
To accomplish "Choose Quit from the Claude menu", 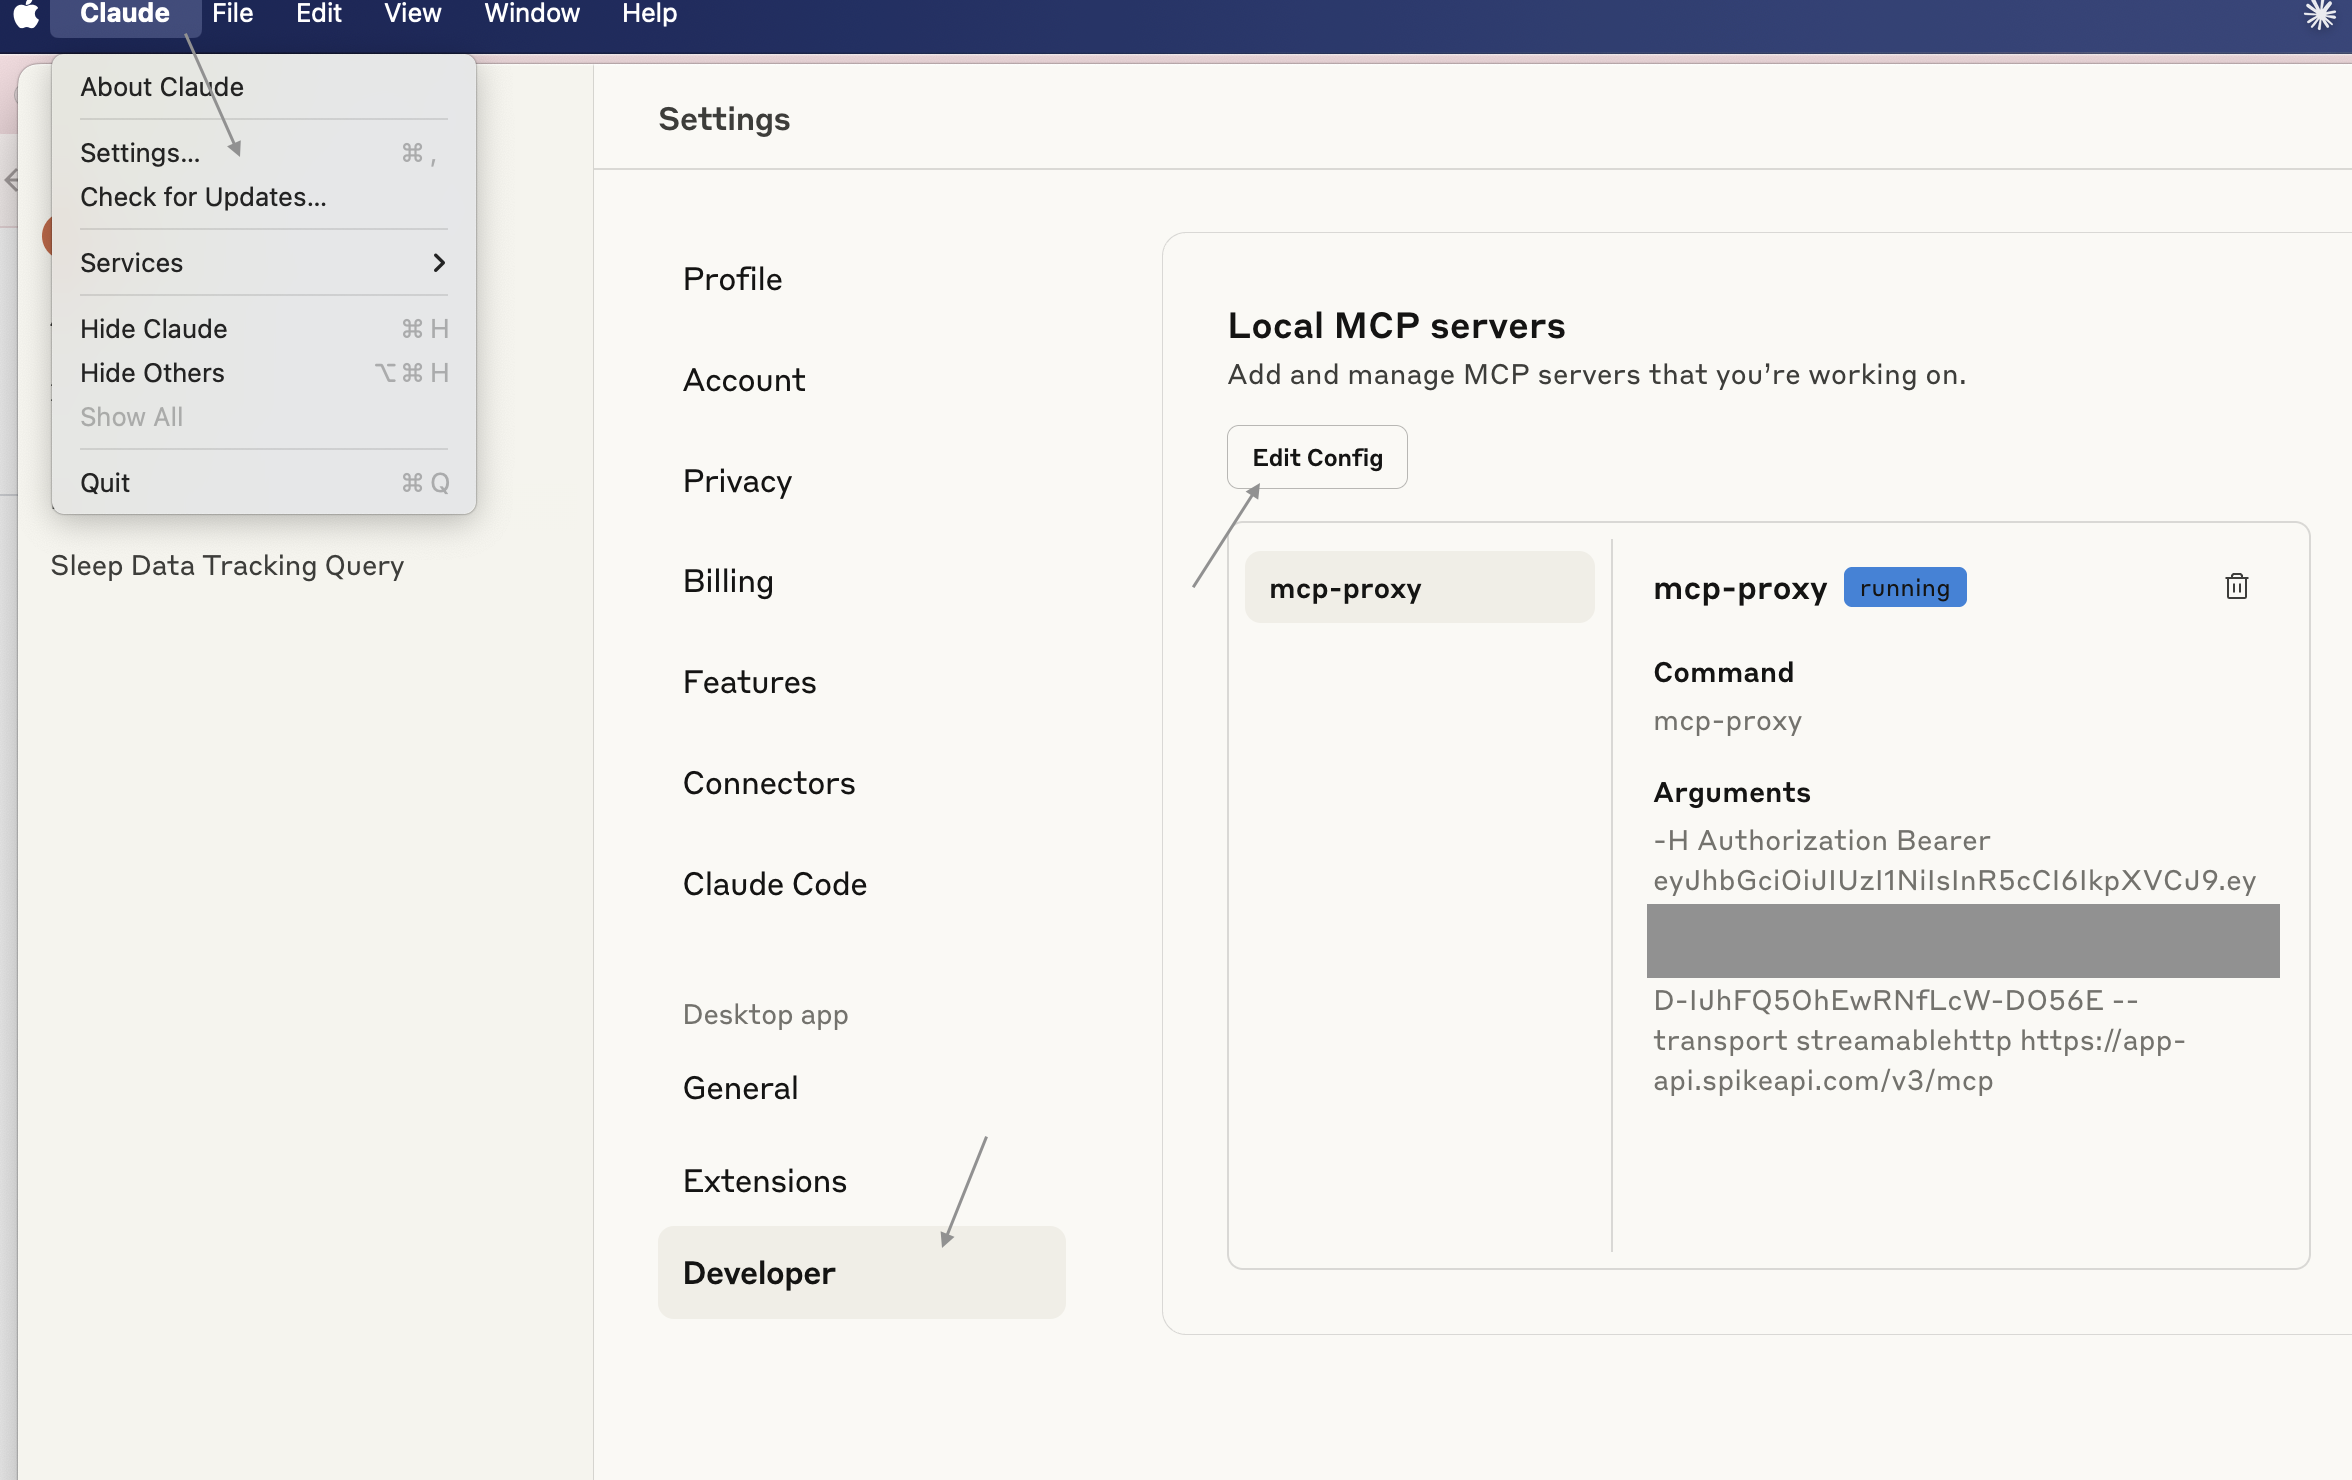I will click(264, 483).
